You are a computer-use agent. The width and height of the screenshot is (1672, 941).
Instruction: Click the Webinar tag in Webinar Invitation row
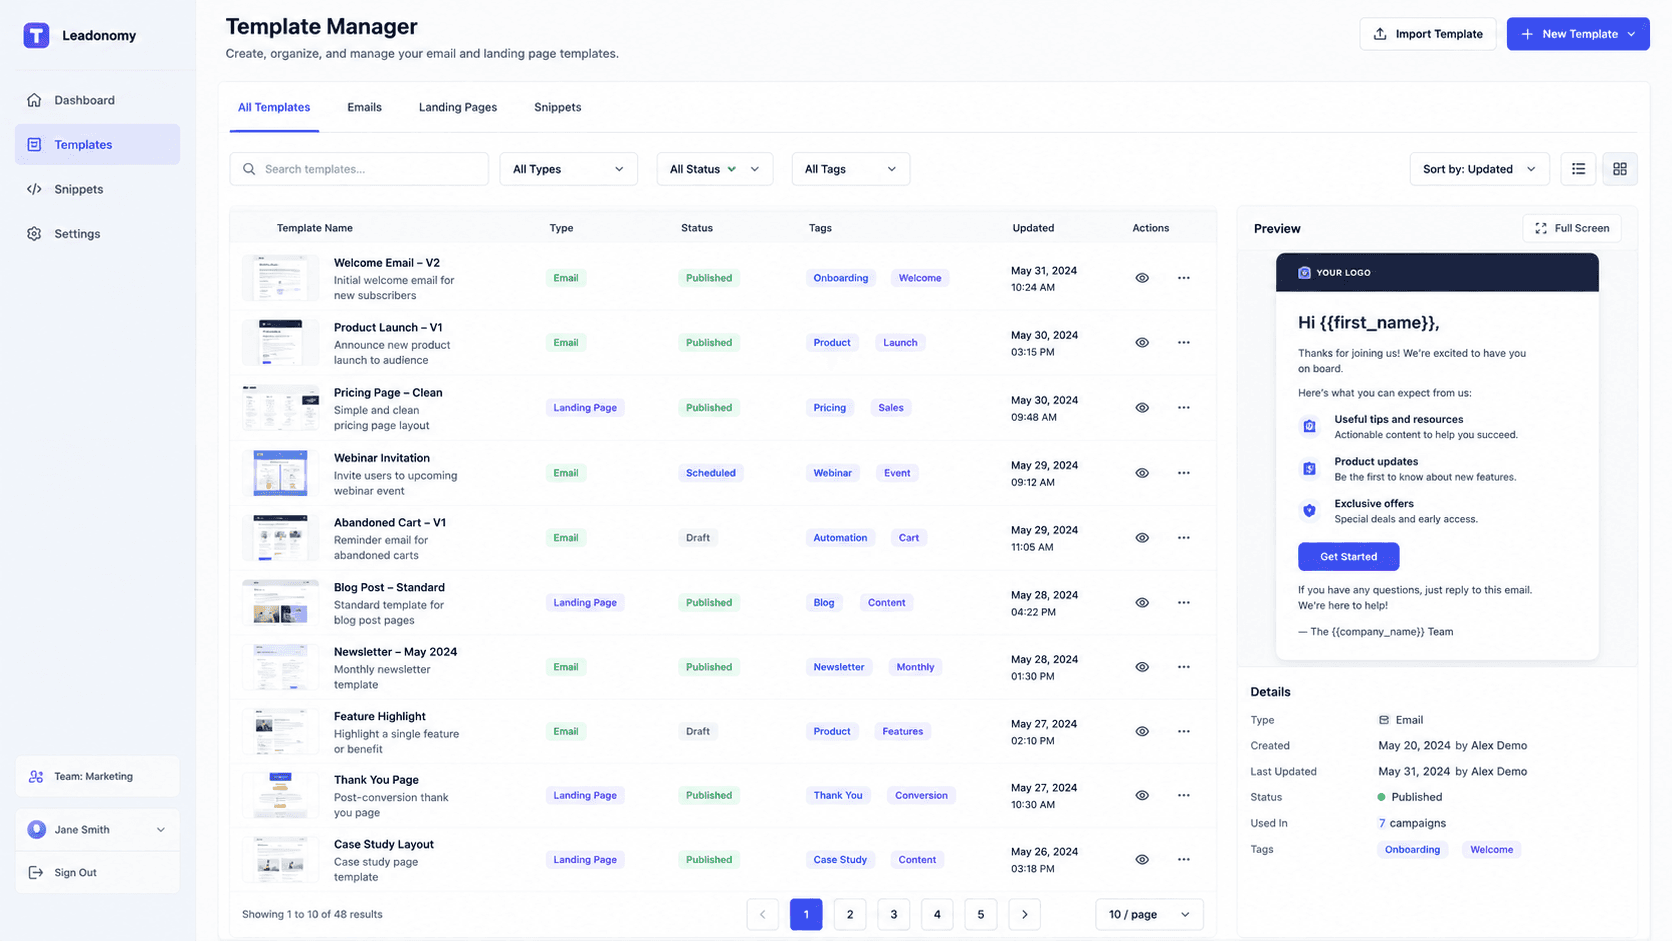click(x=832, y=473)
